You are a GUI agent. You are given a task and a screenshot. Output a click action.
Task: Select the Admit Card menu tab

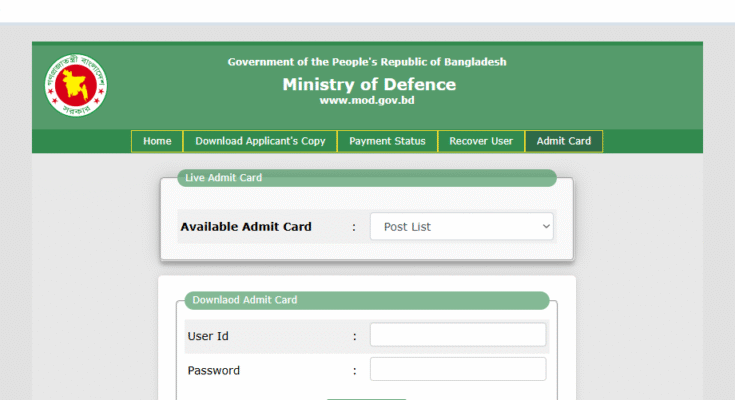pyautogui.click(x=564, y=141)
